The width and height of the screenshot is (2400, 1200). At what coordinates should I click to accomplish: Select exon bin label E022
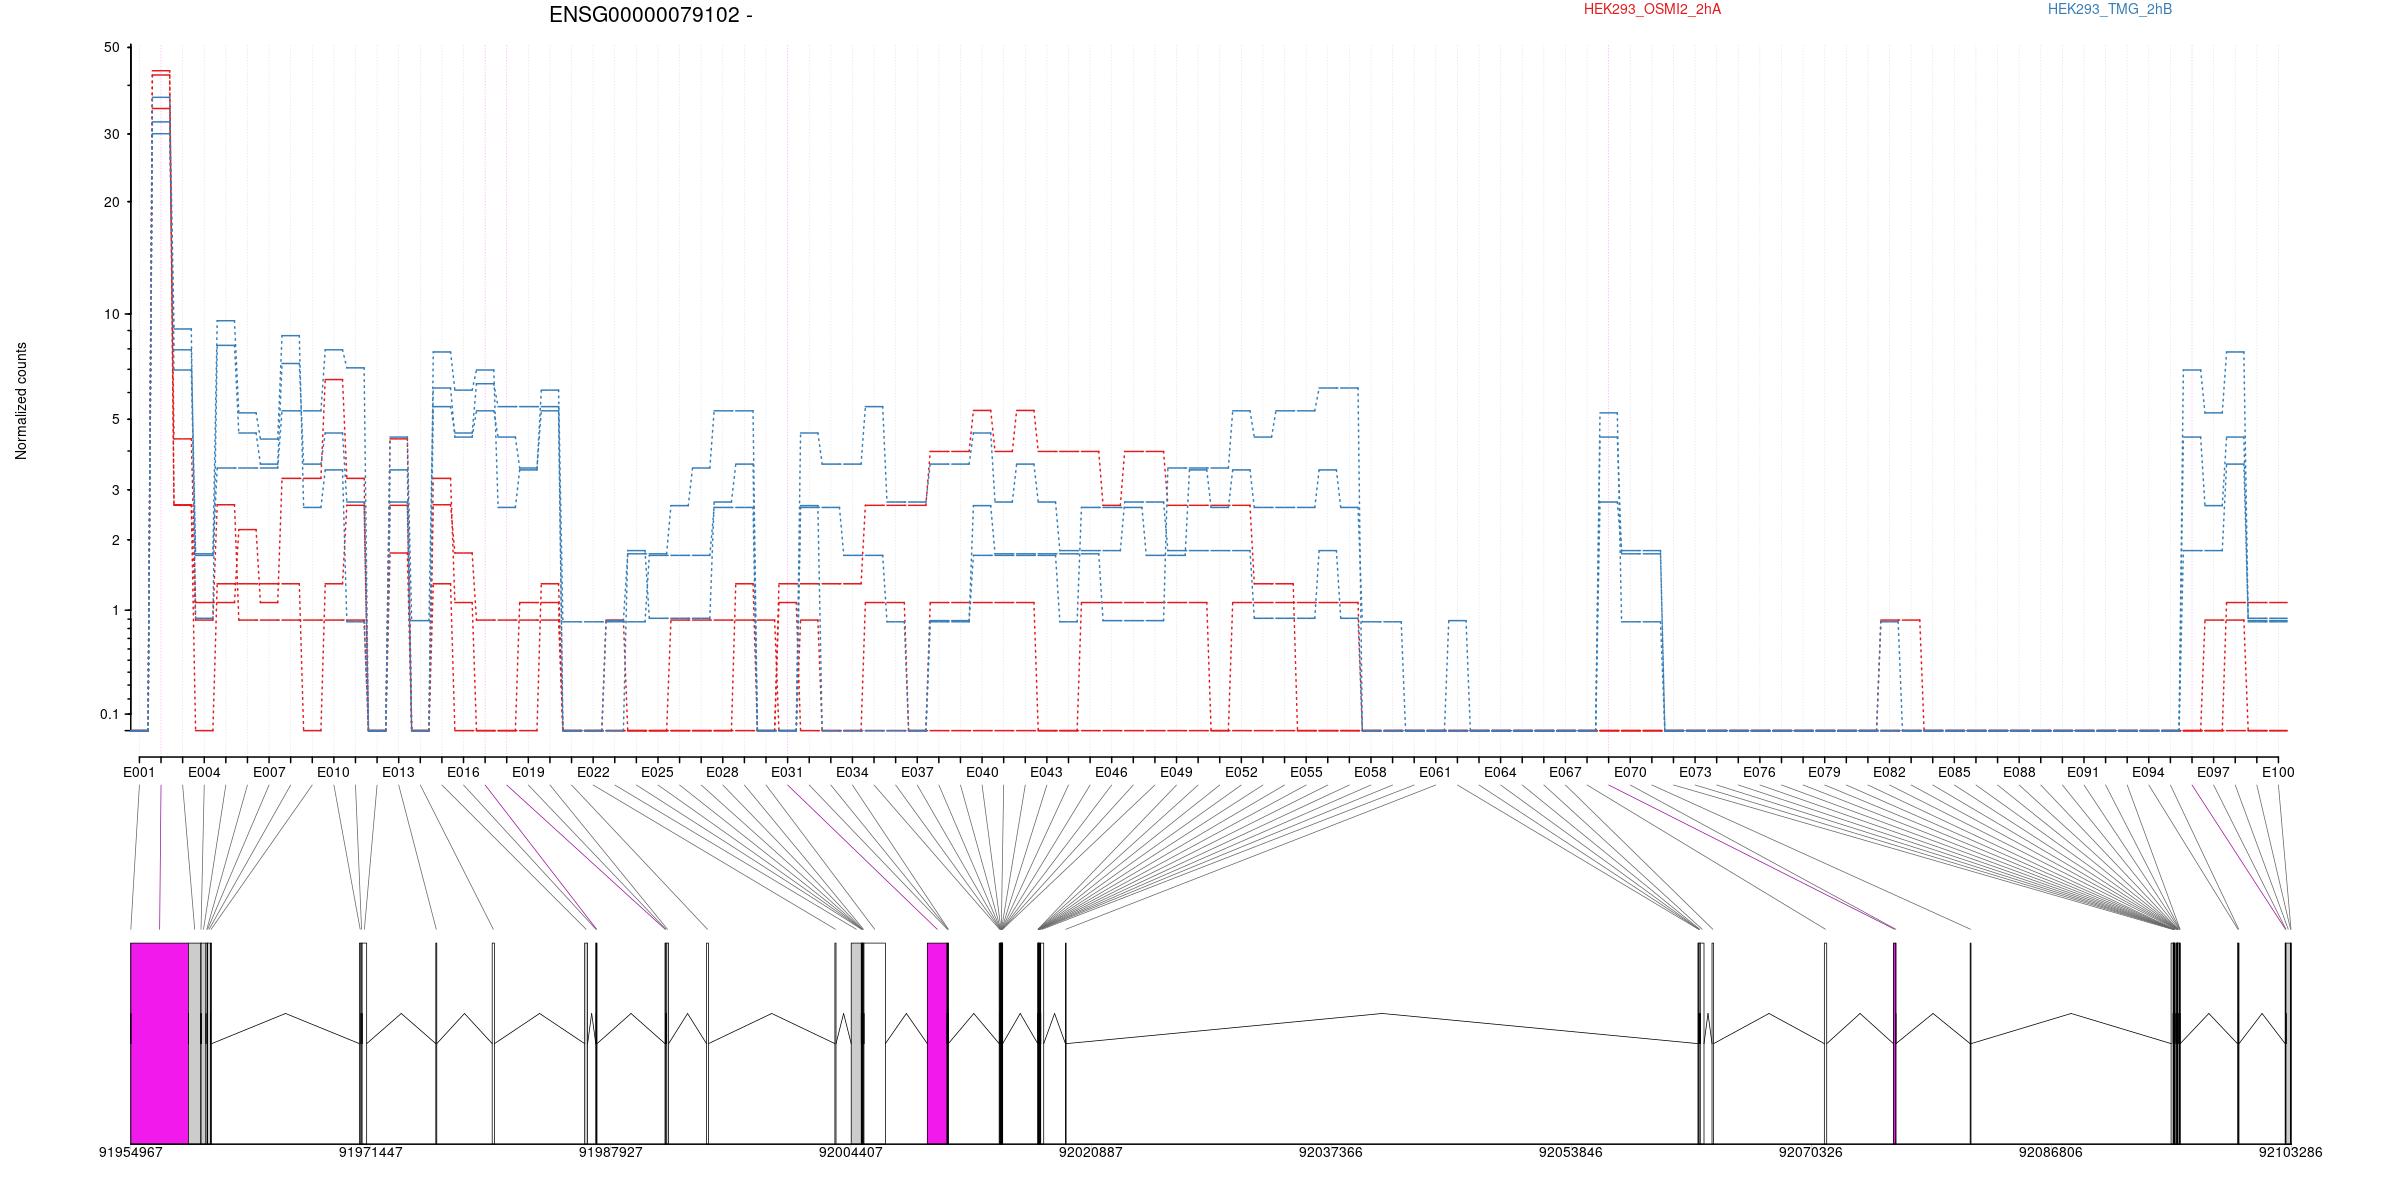[x=593, y=772]
